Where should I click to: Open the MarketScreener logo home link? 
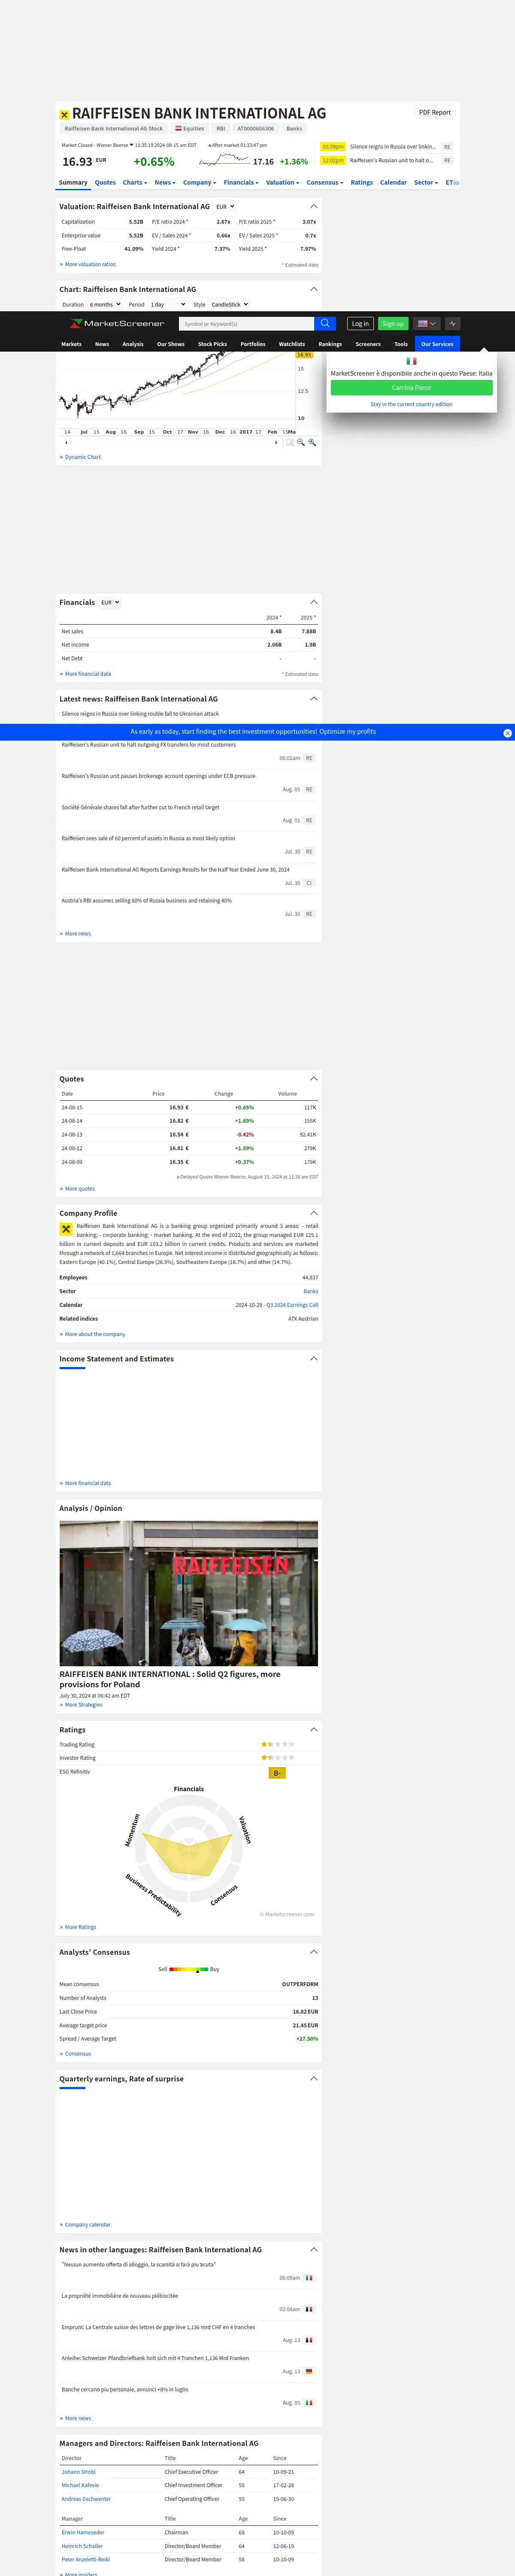pos(117,323)
